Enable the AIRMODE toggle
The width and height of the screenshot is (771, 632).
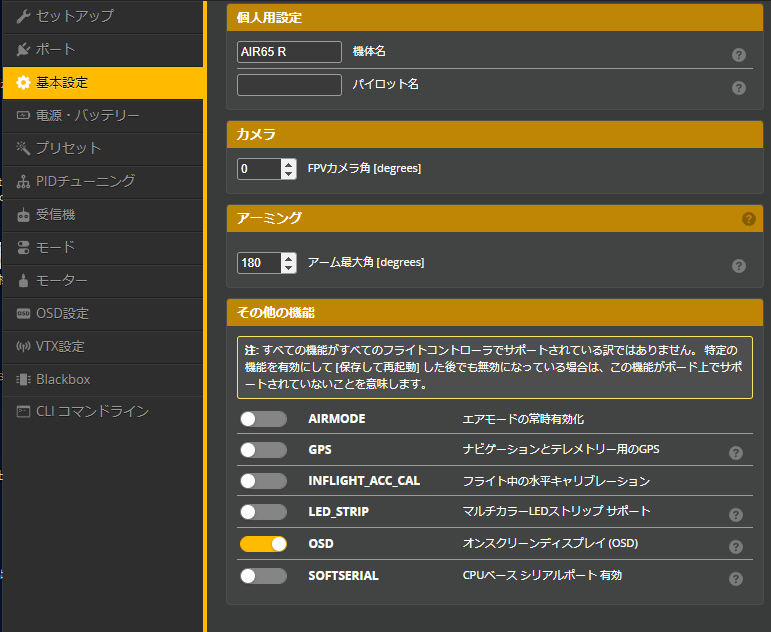tap(263, 419)
